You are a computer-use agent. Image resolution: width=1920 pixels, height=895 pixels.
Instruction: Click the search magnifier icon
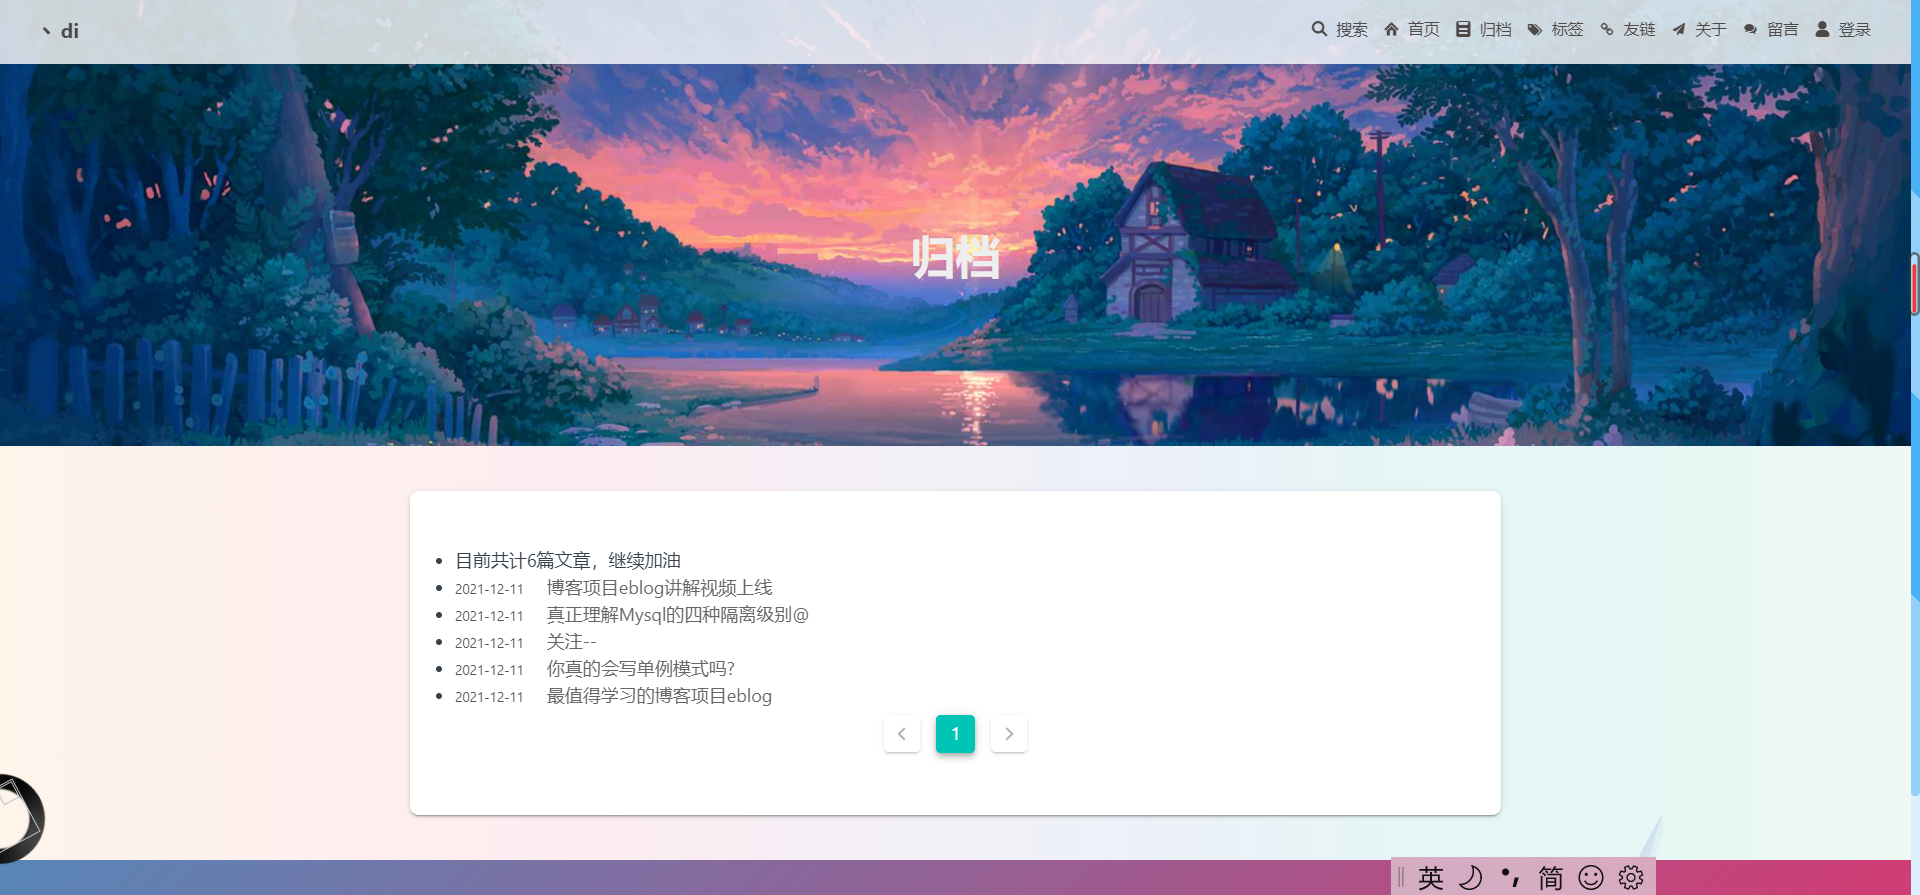[x=1319, y=29]
